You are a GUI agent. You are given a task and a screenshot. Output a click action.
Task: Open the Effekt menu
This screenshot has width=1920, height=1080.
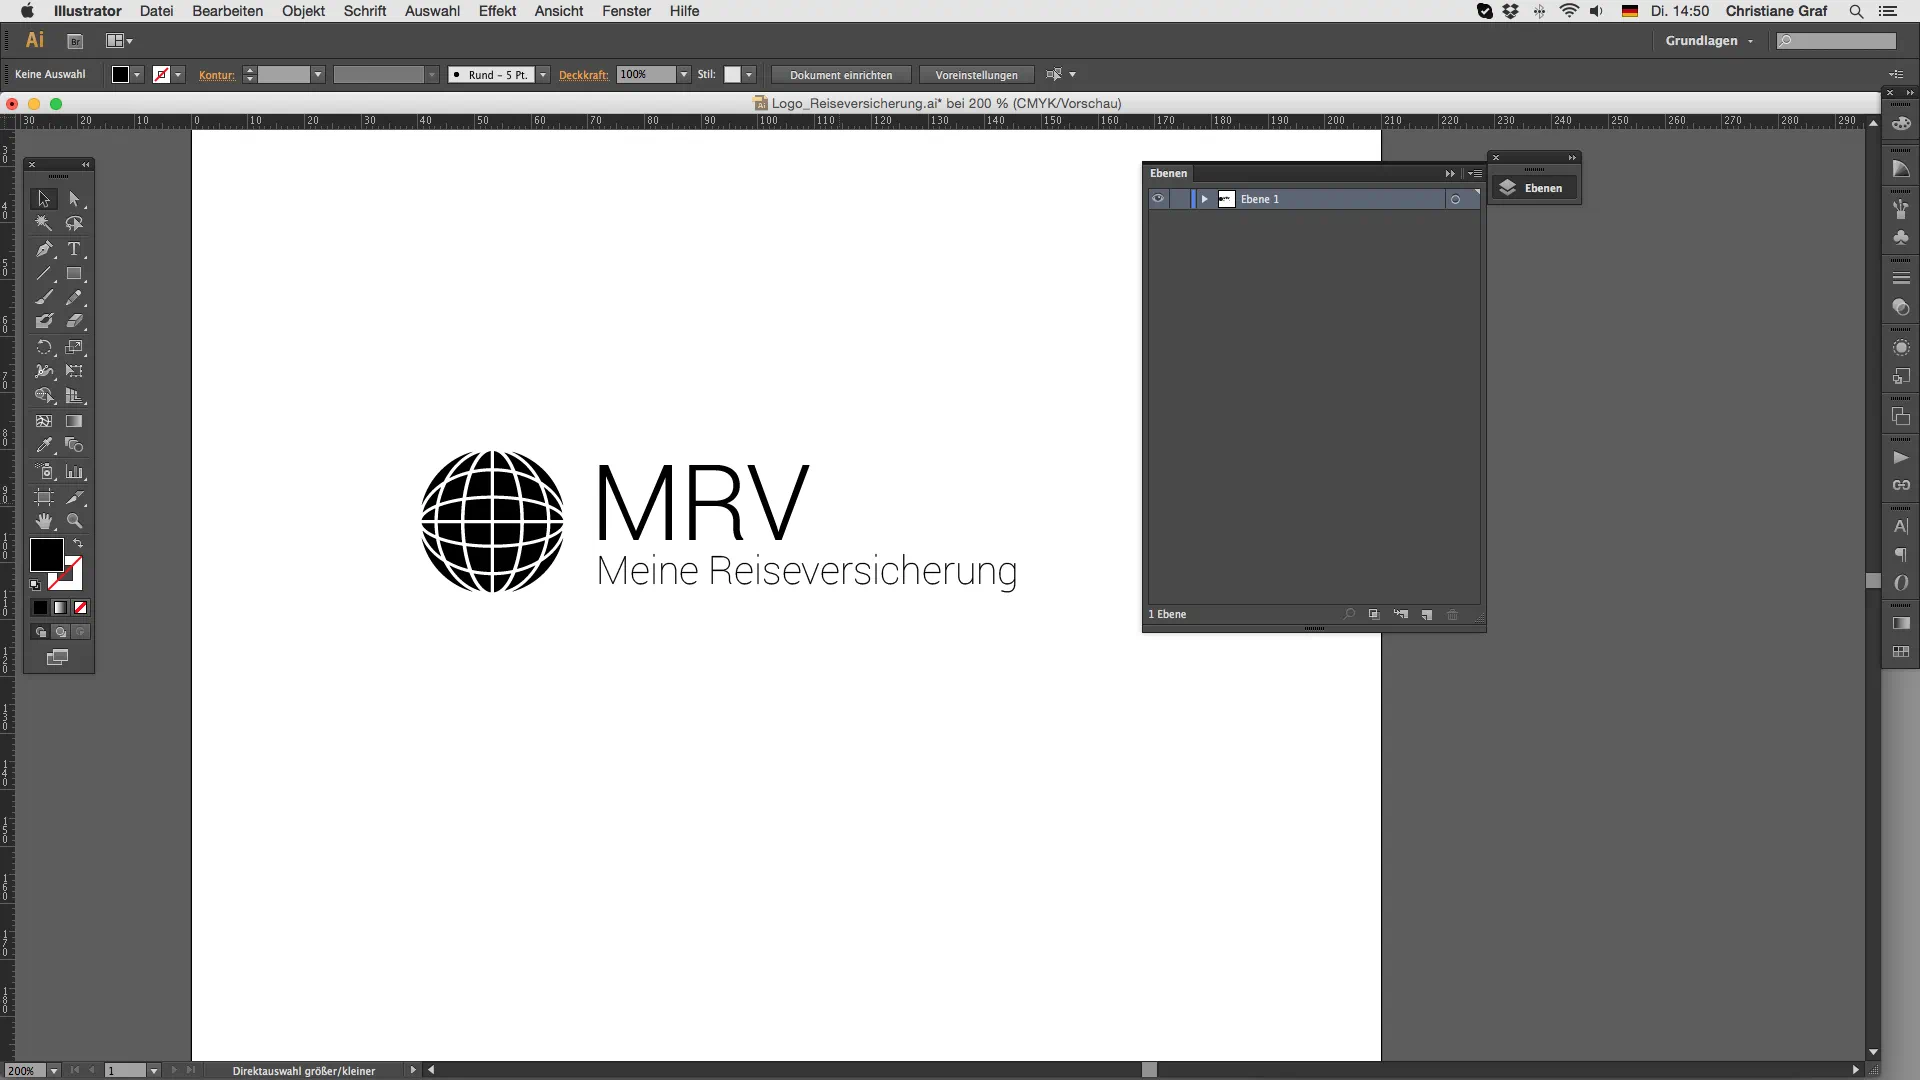coord(497,11)
